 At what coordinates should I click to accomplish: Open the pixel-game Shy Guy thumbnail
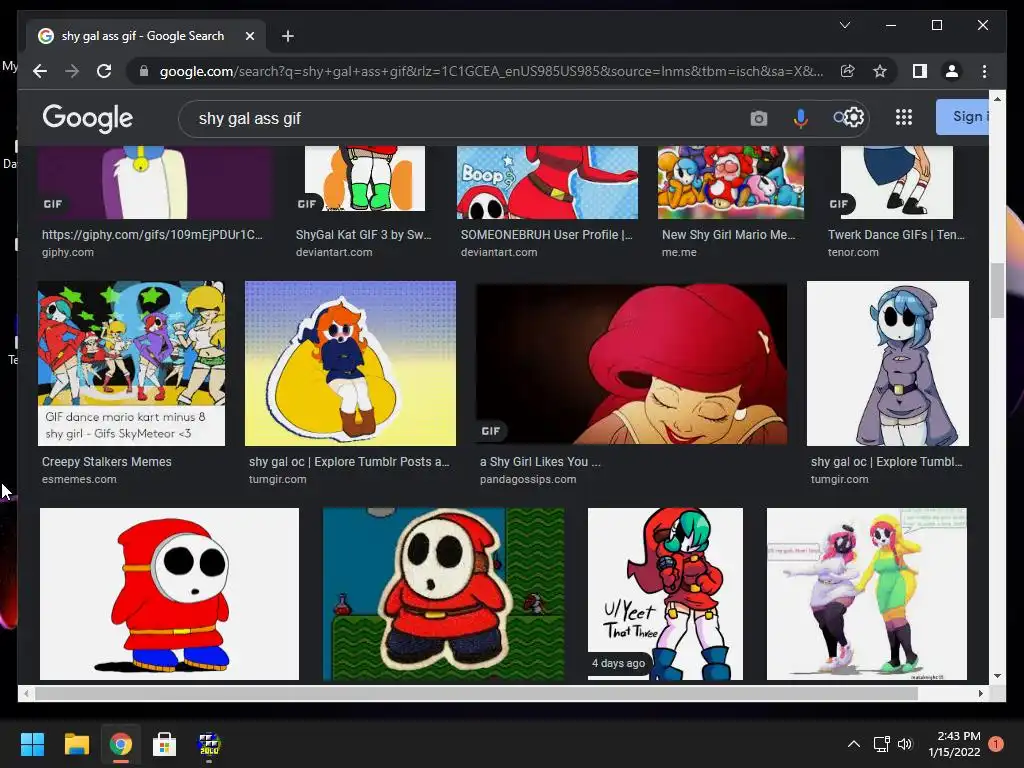tap(443, 594)
